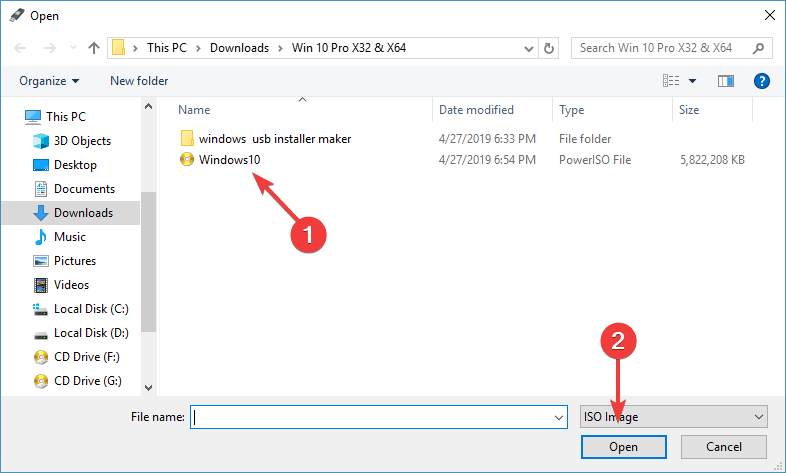This screenshot has height=473, width=786.
Task: Go forward using the Forward arrow
Action: (x=50, y=48)
